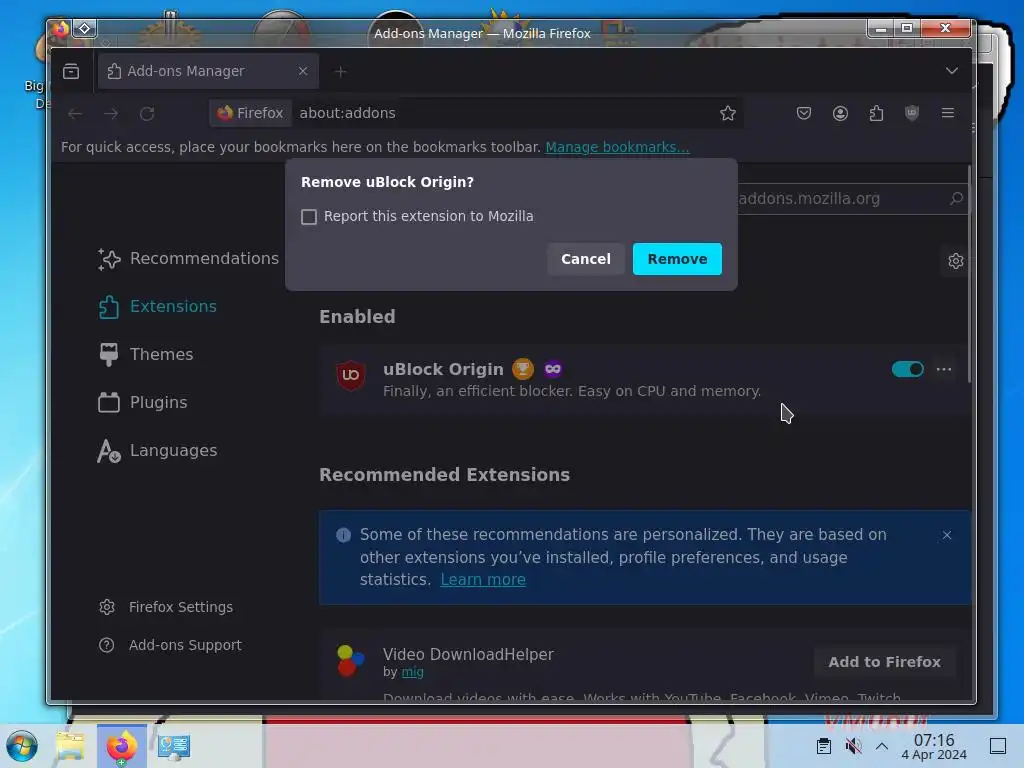
Task: Open File Explorer from the taskbar
Action: pyautogui.click(x=71, y=746)
